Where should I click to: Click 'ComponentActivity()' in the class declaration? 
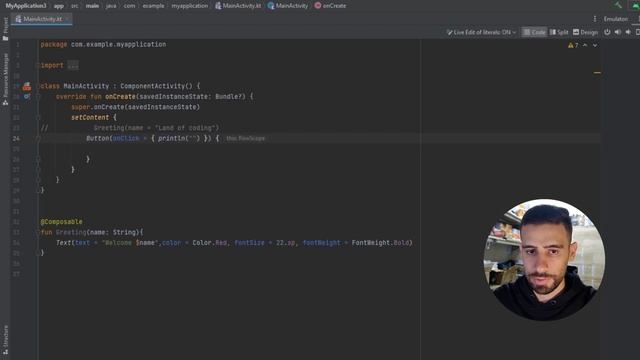pos(156,86)
